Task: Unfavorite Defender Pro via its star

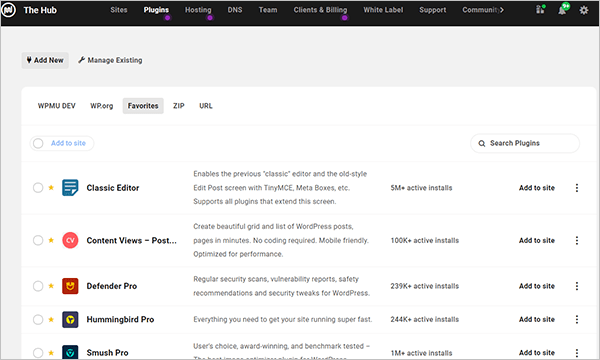Action: tap(51, 286)
